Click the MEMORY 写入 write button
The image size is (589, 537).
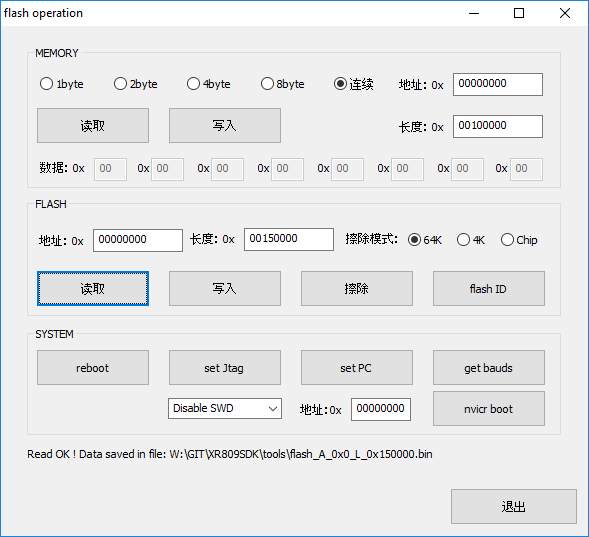(x=225, y=126)
